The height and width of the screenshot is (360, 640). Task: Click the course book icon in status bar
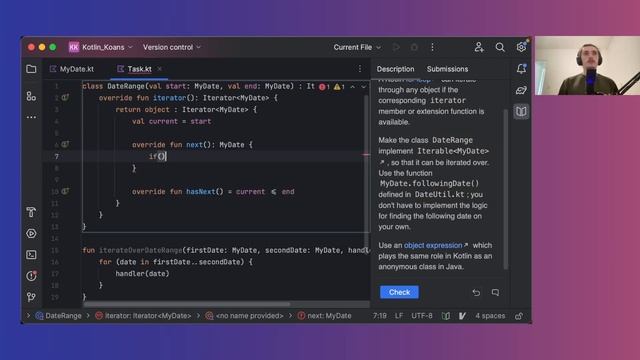pos(446,316)
